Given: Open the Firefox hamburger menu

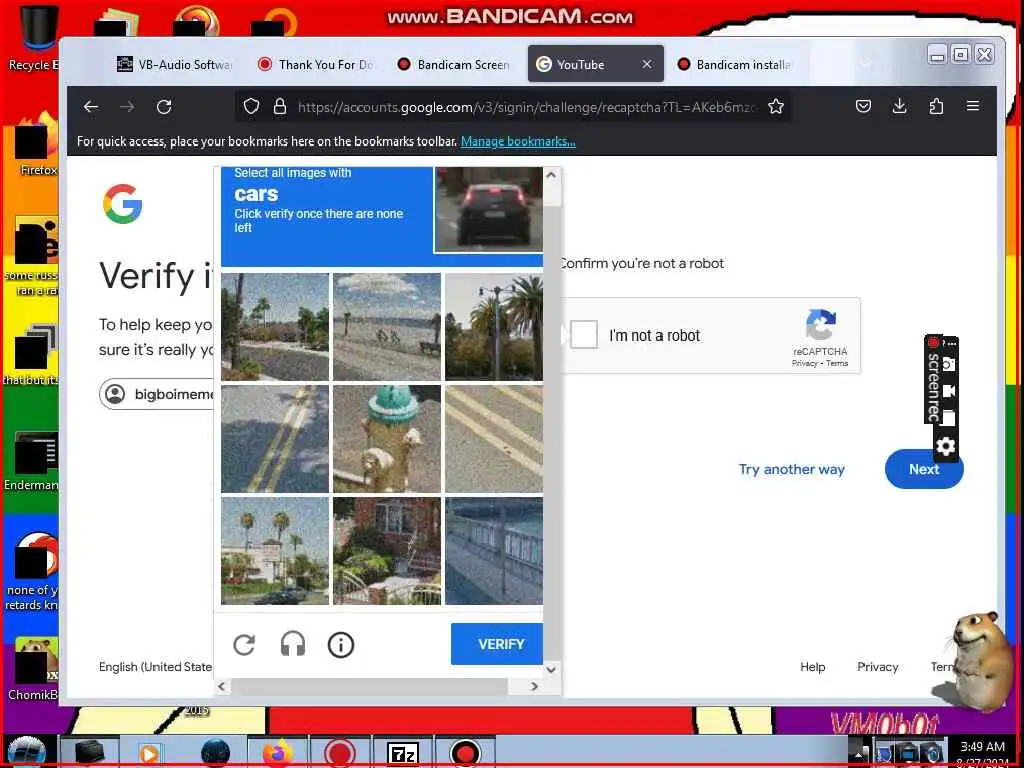Looking at the screenshot, I should 973,106.
